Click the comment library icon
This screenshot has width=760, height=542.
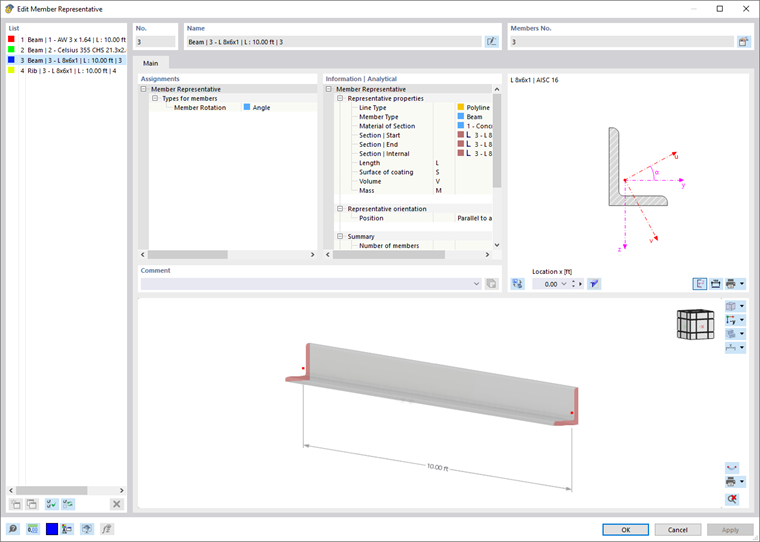491,284
